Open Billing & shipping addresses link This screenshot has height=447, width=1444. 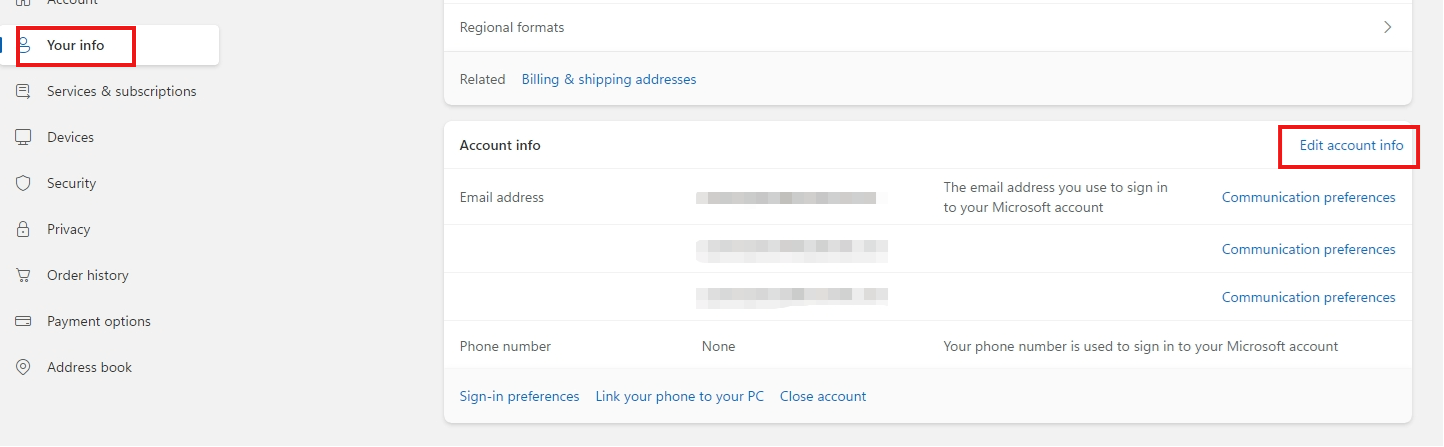point(608,79)
